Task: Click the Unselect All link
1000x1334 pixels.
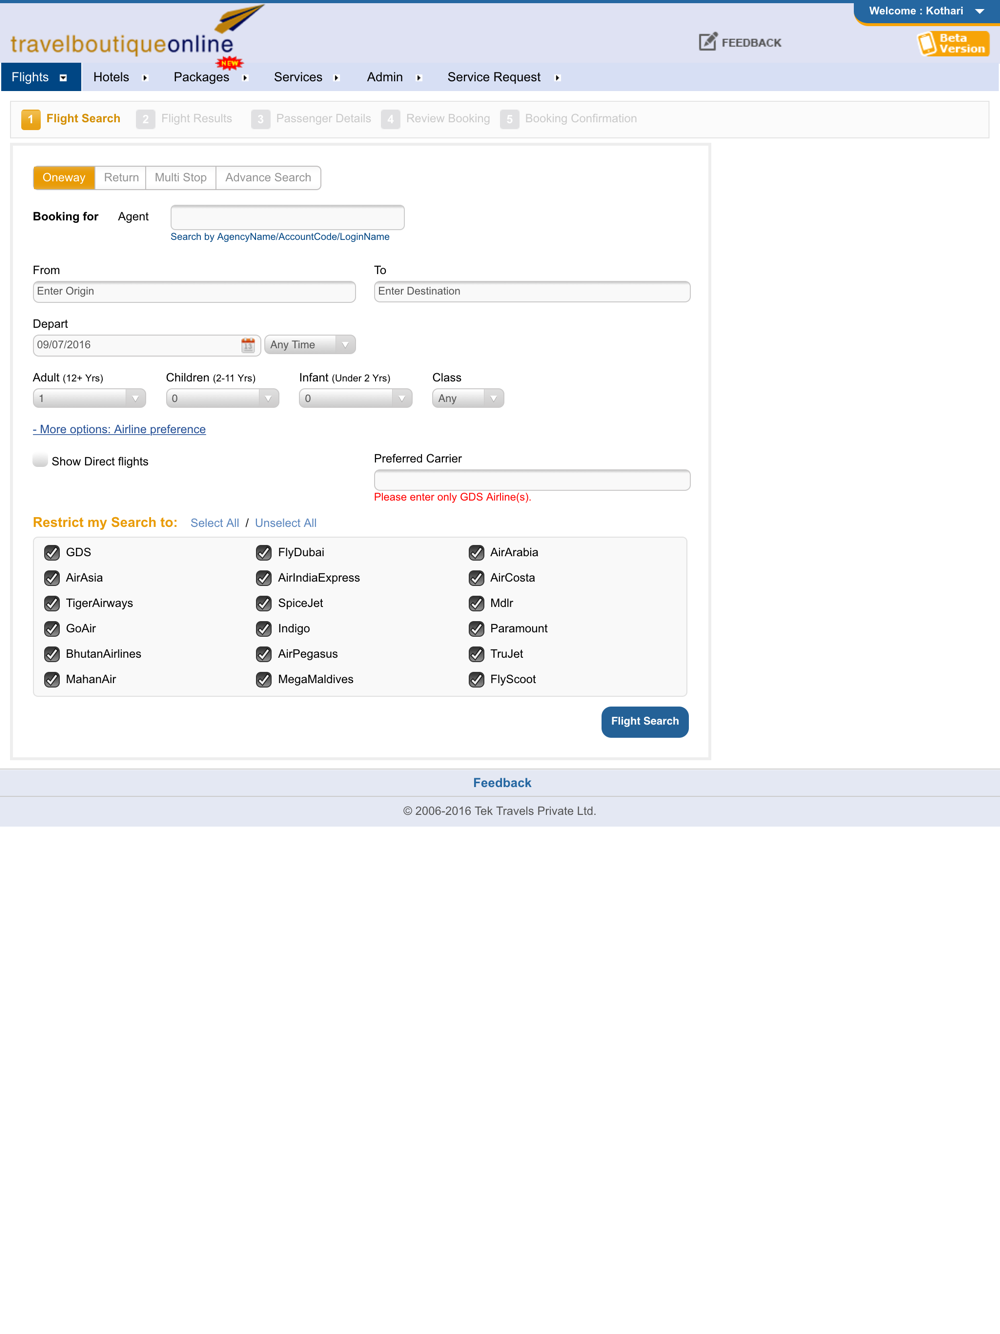Action: coord(286,523)
